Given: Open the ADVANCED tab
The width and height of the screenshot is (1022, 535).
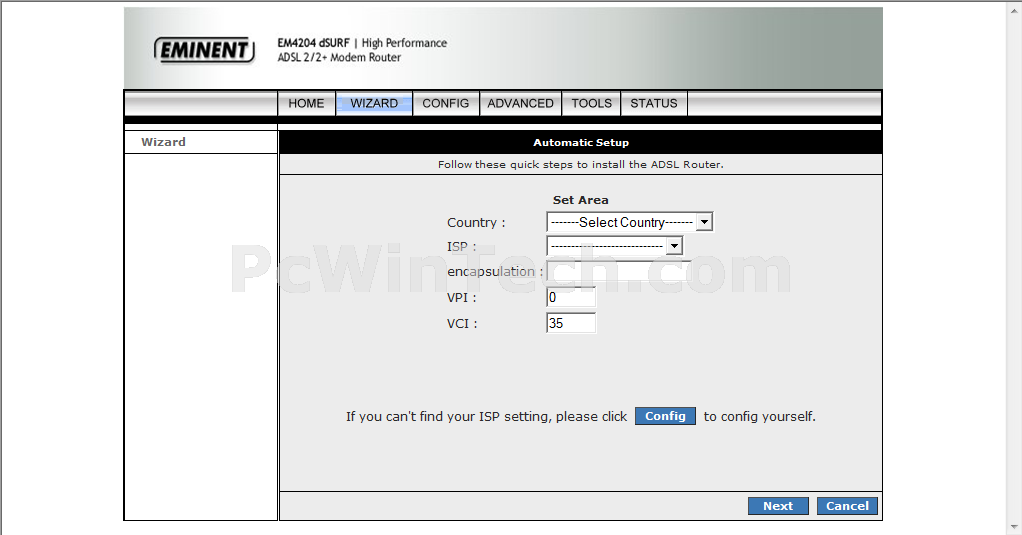Looking at the screenshot, I should coord(520,104).
